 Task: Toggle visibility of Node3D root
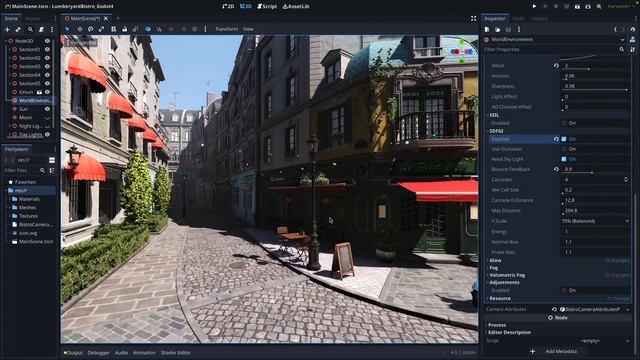point(47,41)
